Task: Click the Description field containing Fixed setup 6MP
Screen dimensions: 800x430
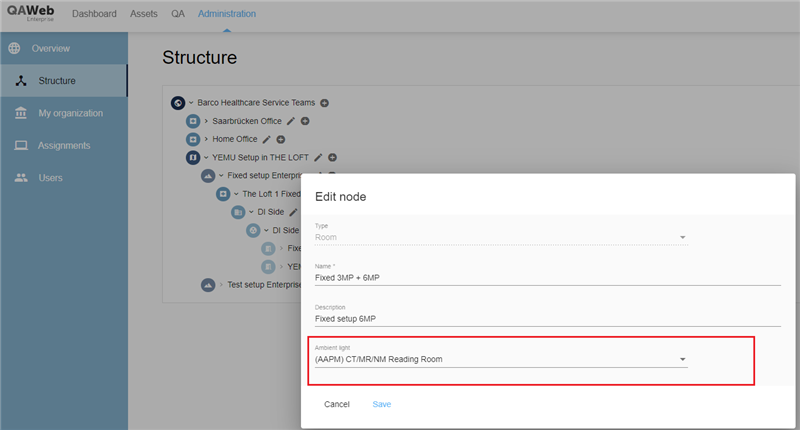Action: (x=547, y=319)
